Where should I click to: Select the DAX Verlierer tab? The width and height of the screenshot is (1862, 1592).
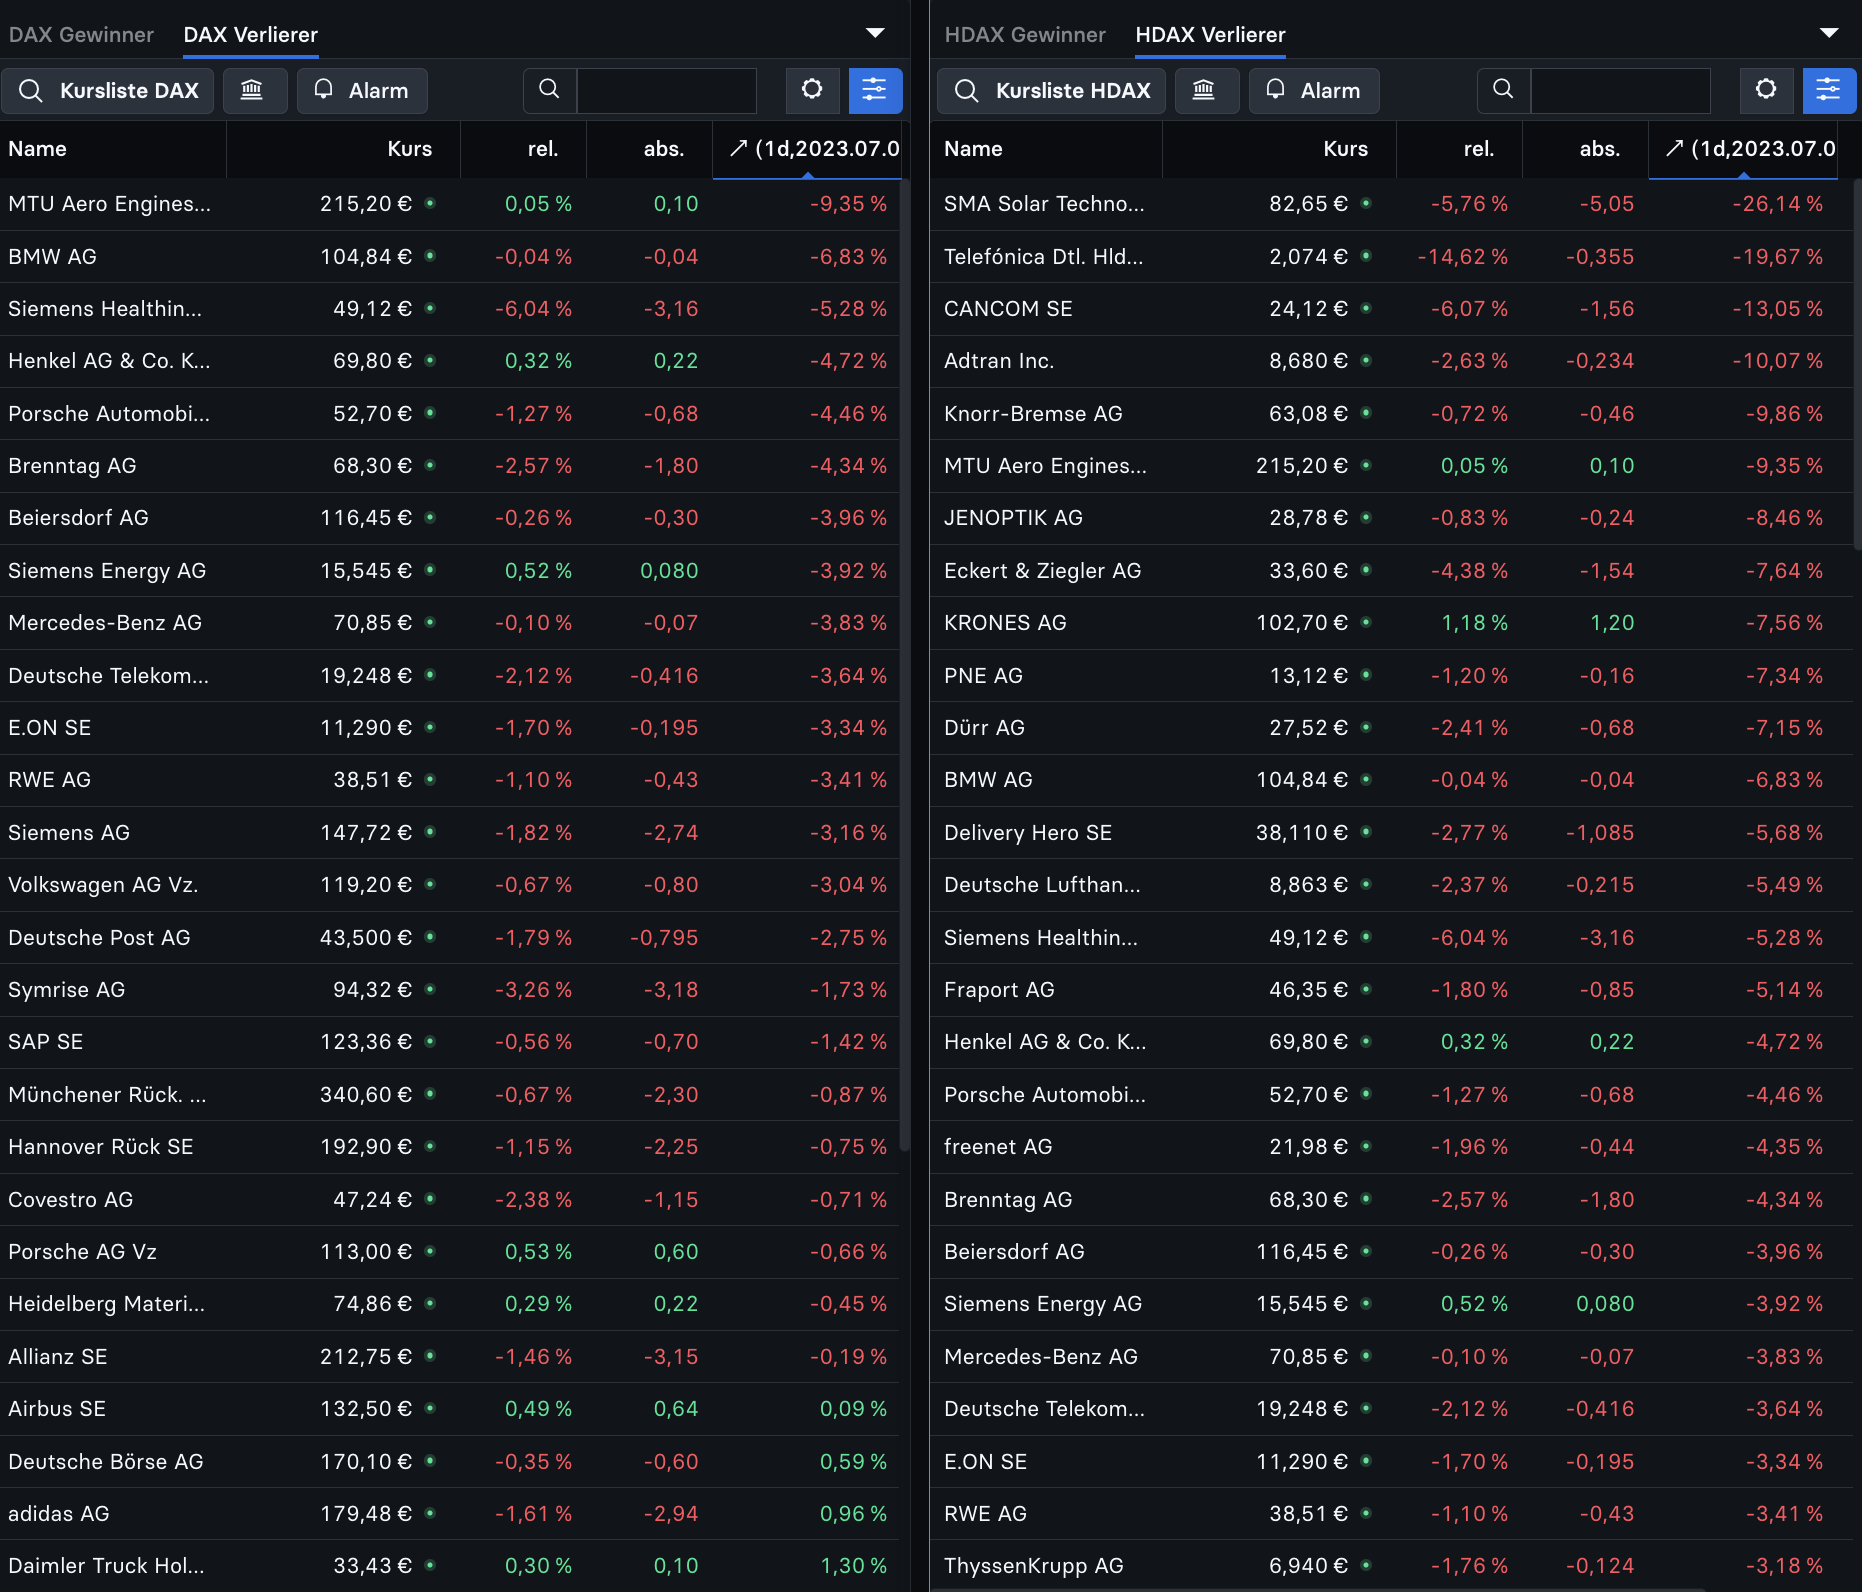pos(251,35)
